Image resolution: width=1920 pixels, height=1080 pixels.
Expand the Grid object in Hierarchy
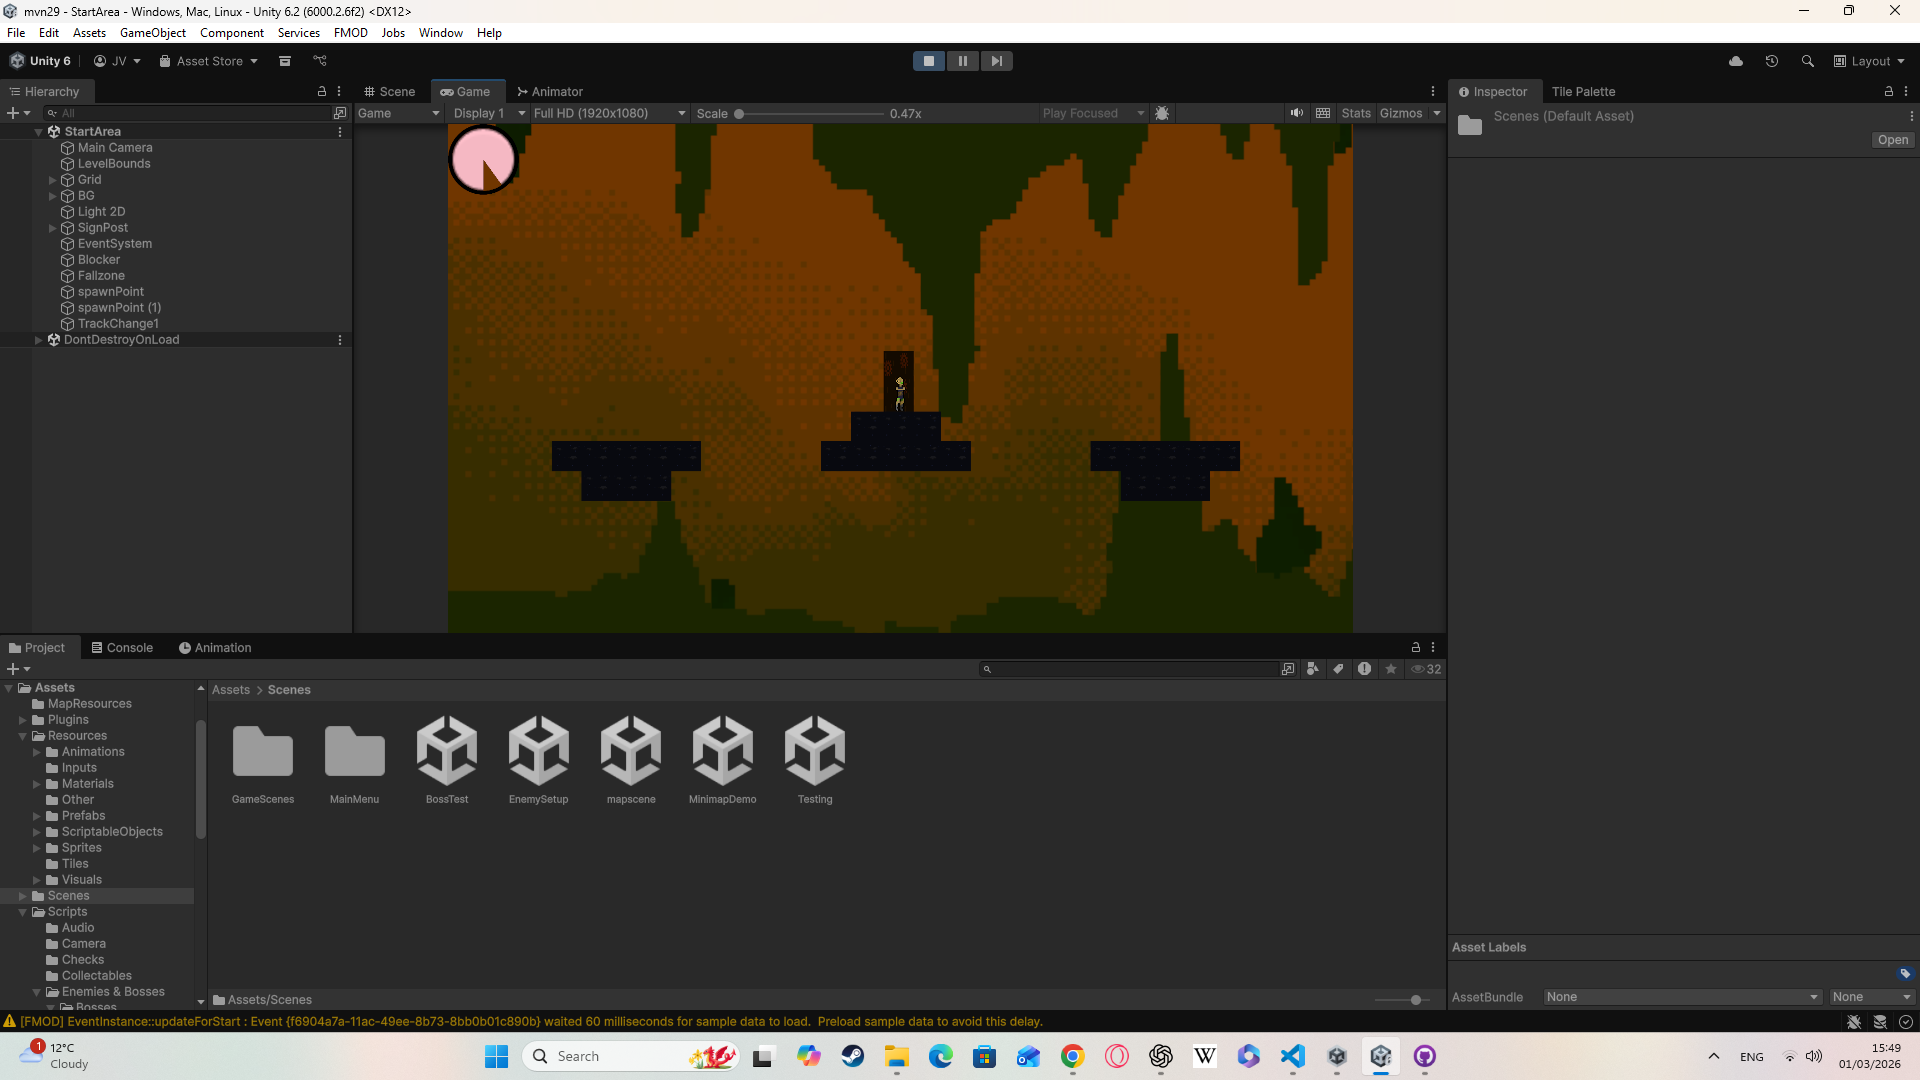(52, 180)
